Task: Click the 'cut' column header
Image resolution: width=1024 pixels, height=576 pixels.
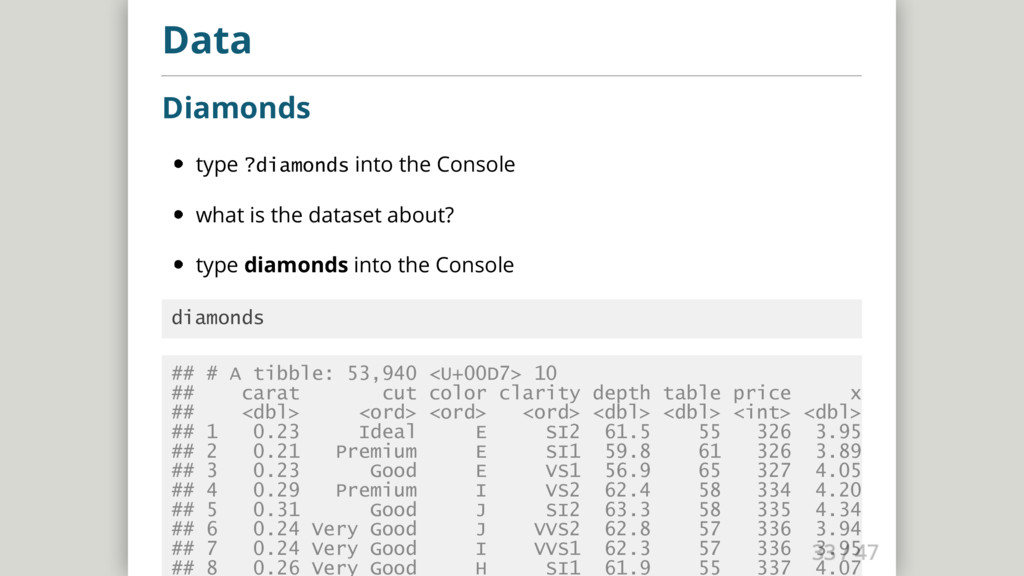Action: click(x=399, y=393)
